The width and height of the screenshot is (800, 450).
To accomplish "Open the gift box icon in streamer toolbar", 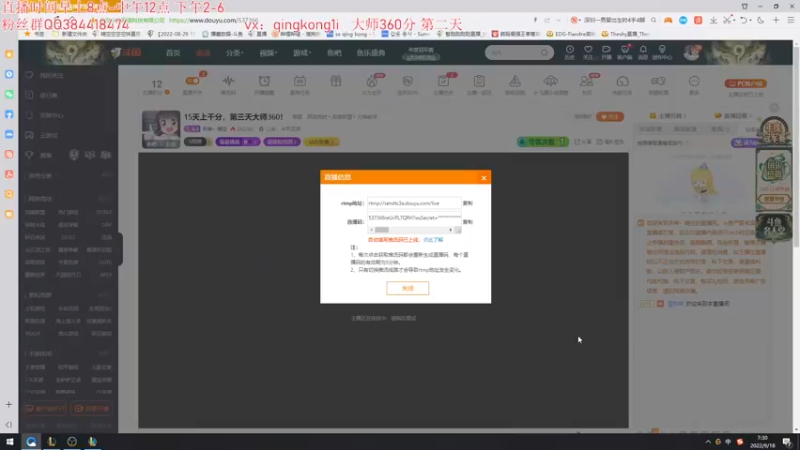I will click(336, 81).
